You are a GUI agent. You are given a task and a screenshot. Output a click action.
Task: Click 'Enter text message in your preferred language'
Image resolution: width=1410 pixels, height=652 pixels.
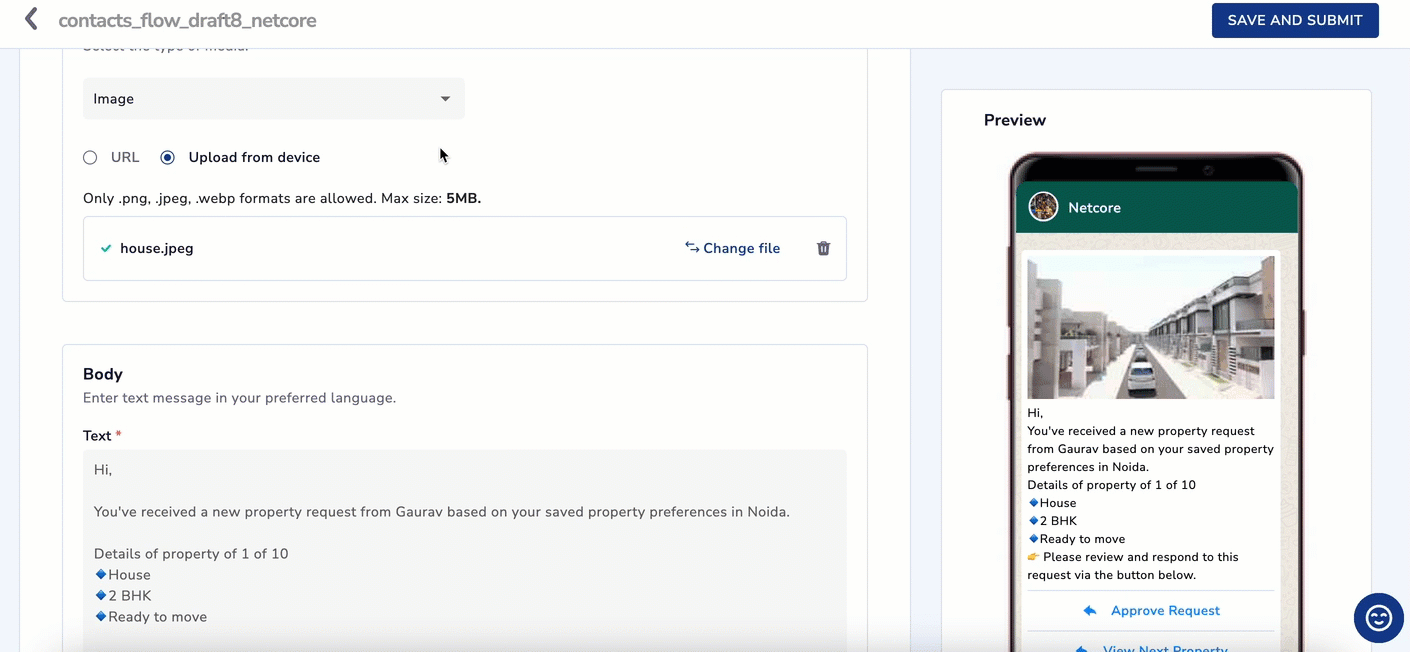pos(239,398)
